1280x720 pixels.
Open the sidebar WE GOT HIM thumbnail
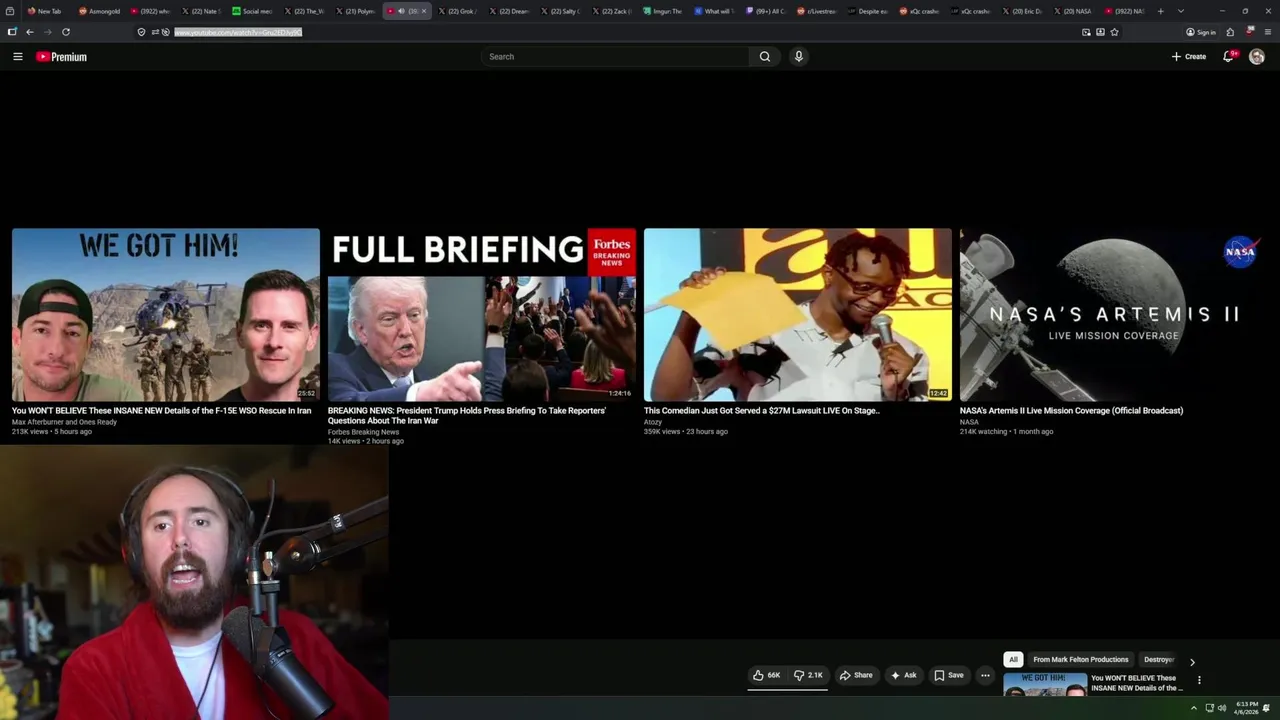pyautogui.click(x=1045, y=685)
